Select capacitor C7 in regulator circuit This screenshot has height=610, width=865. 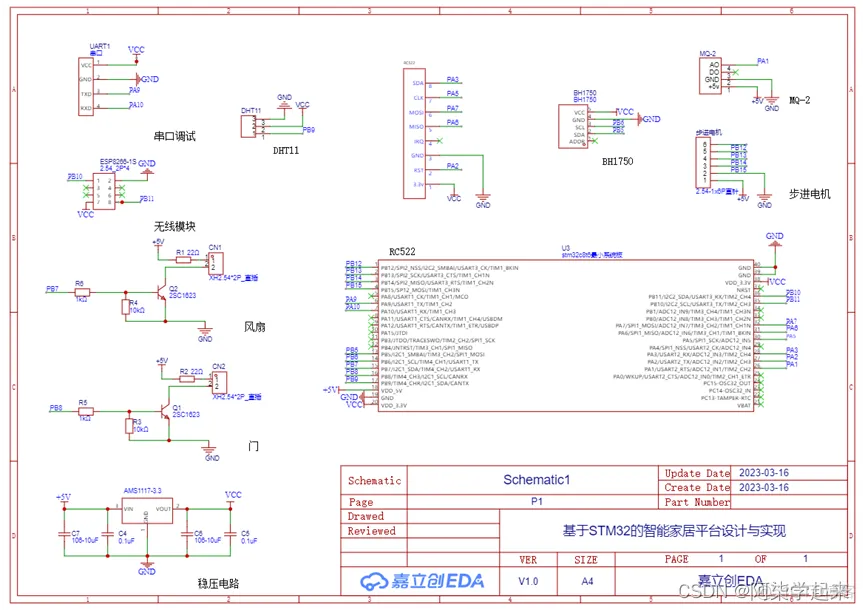[x=65, y=533]
